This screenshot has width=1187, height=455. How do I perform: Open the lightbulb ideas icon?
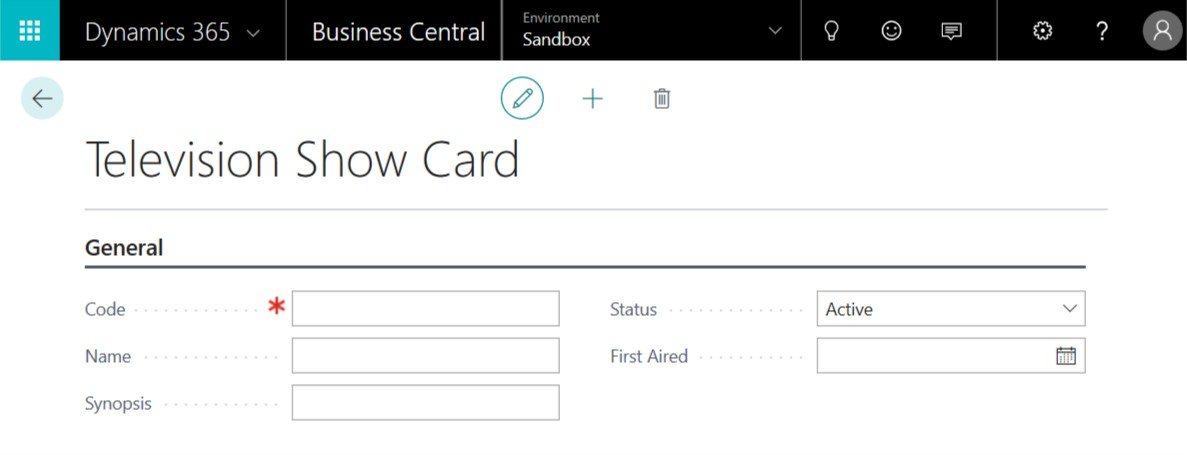[x=831, y=31]
